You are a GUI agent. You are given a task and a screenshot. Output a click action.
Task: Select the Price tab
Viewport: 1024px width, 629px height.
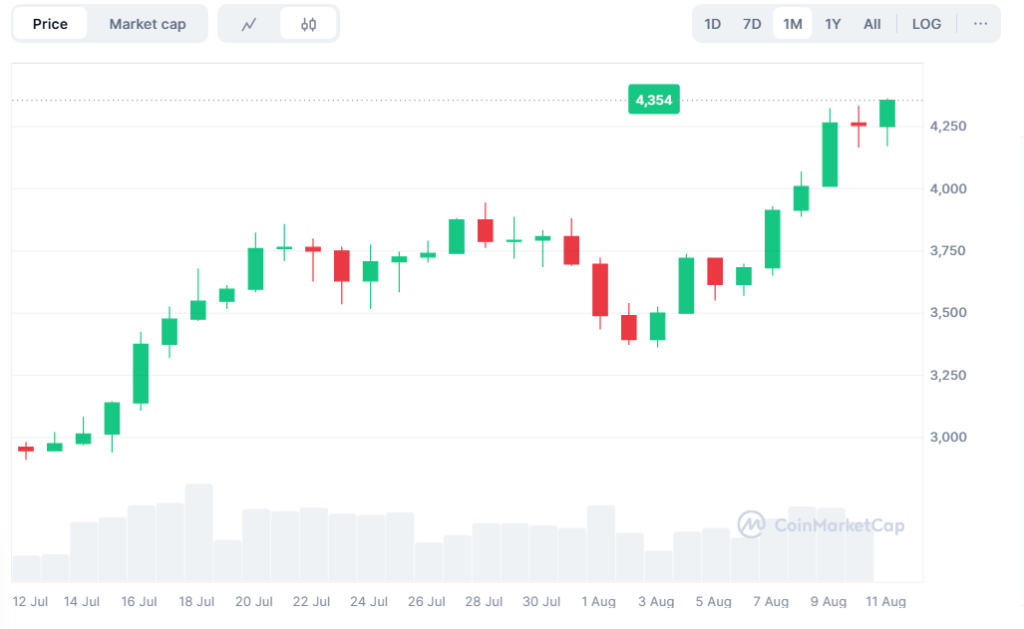click(x=50, y=24)
